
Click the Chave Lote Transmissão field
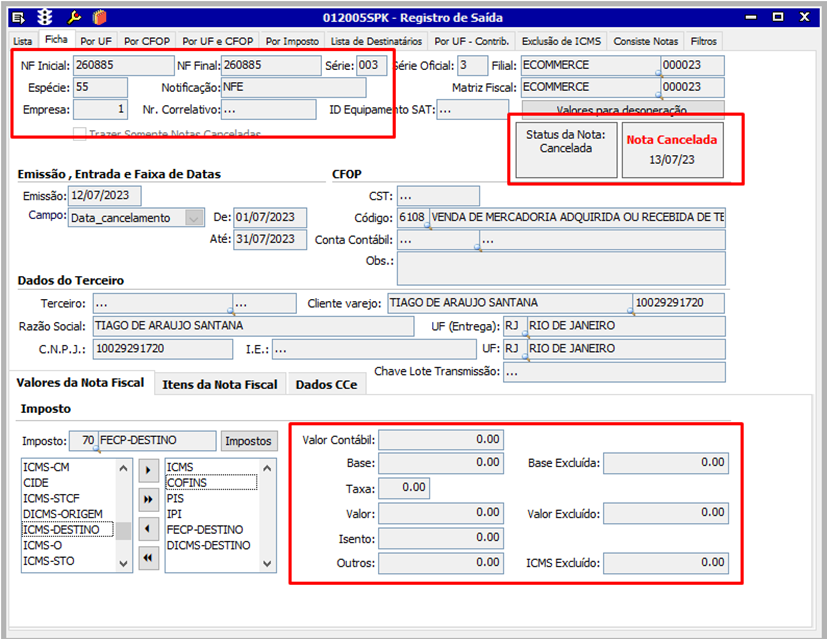tap(614, 372)
